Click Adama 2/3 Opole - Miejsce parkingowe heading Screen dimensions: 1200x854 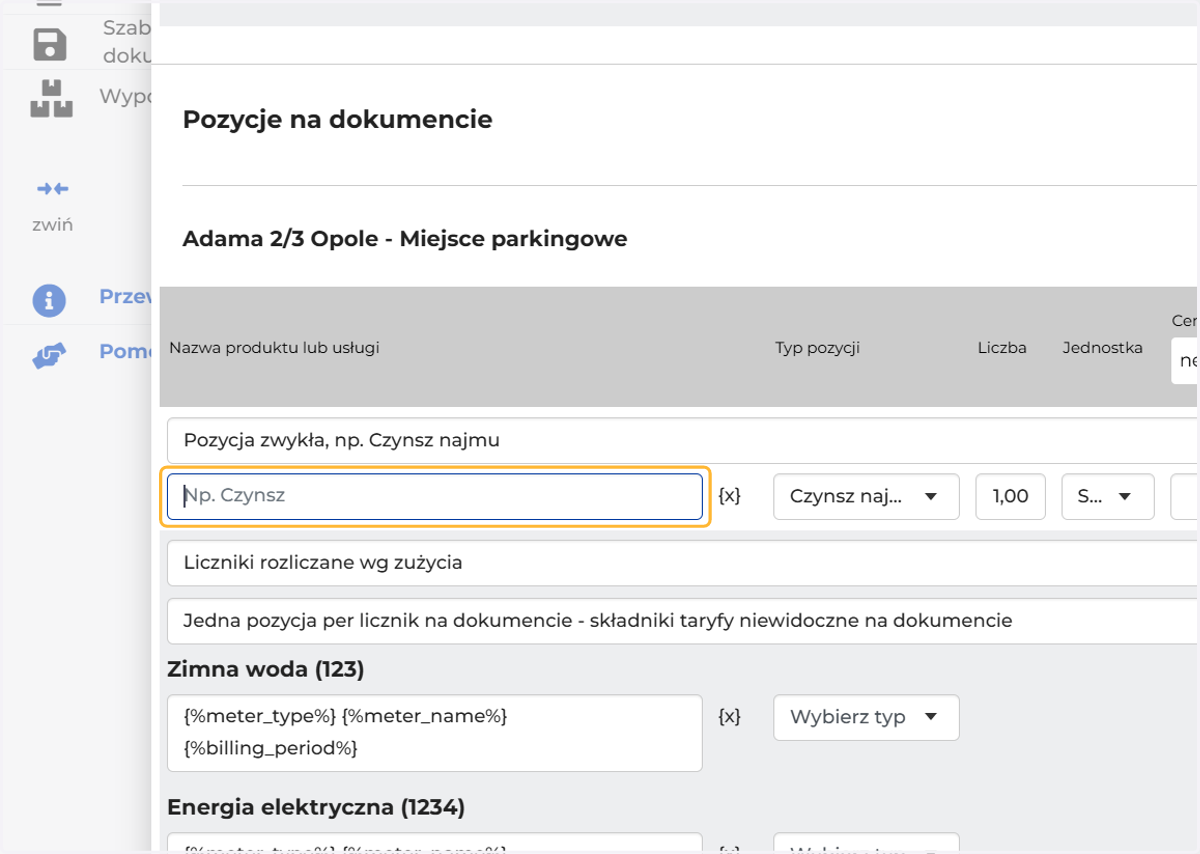tap(405, 240)
